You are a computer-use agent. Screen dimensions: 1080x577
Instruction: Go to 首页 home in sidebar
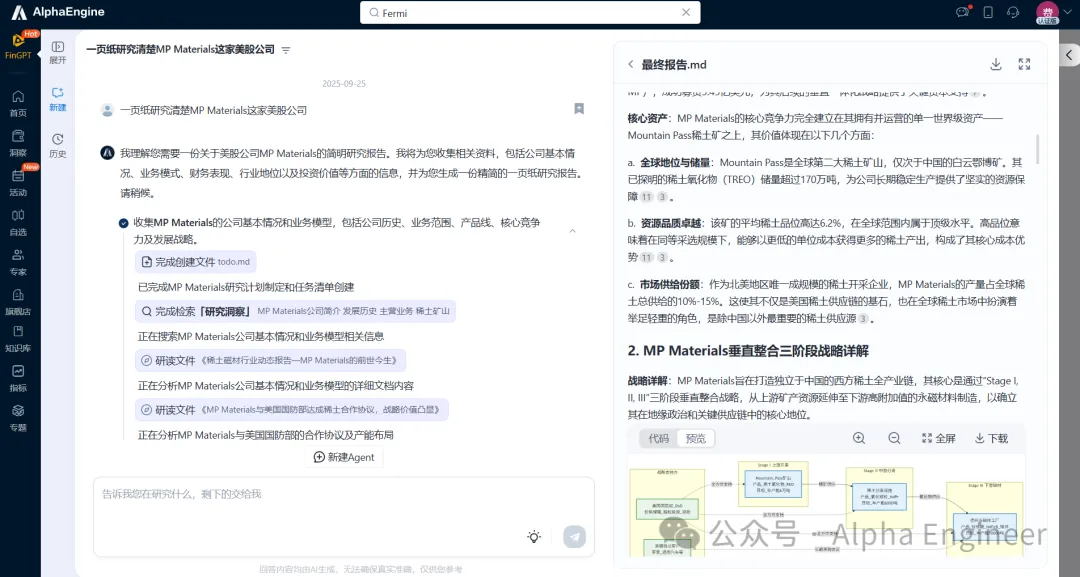click(18, 102)
